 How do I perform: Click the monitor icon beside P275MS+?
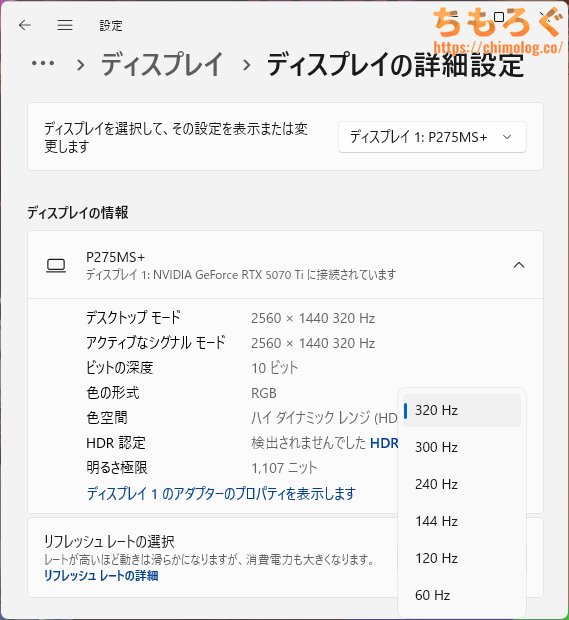[56, 265]
